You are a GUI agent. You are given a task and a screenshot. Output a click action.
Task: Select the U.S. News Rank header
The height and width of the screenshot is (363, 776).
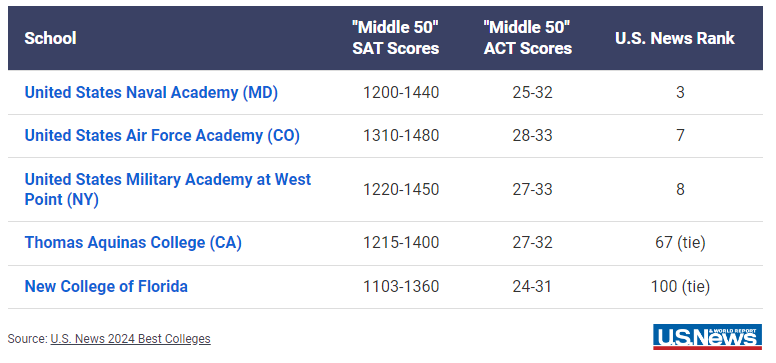675,38
